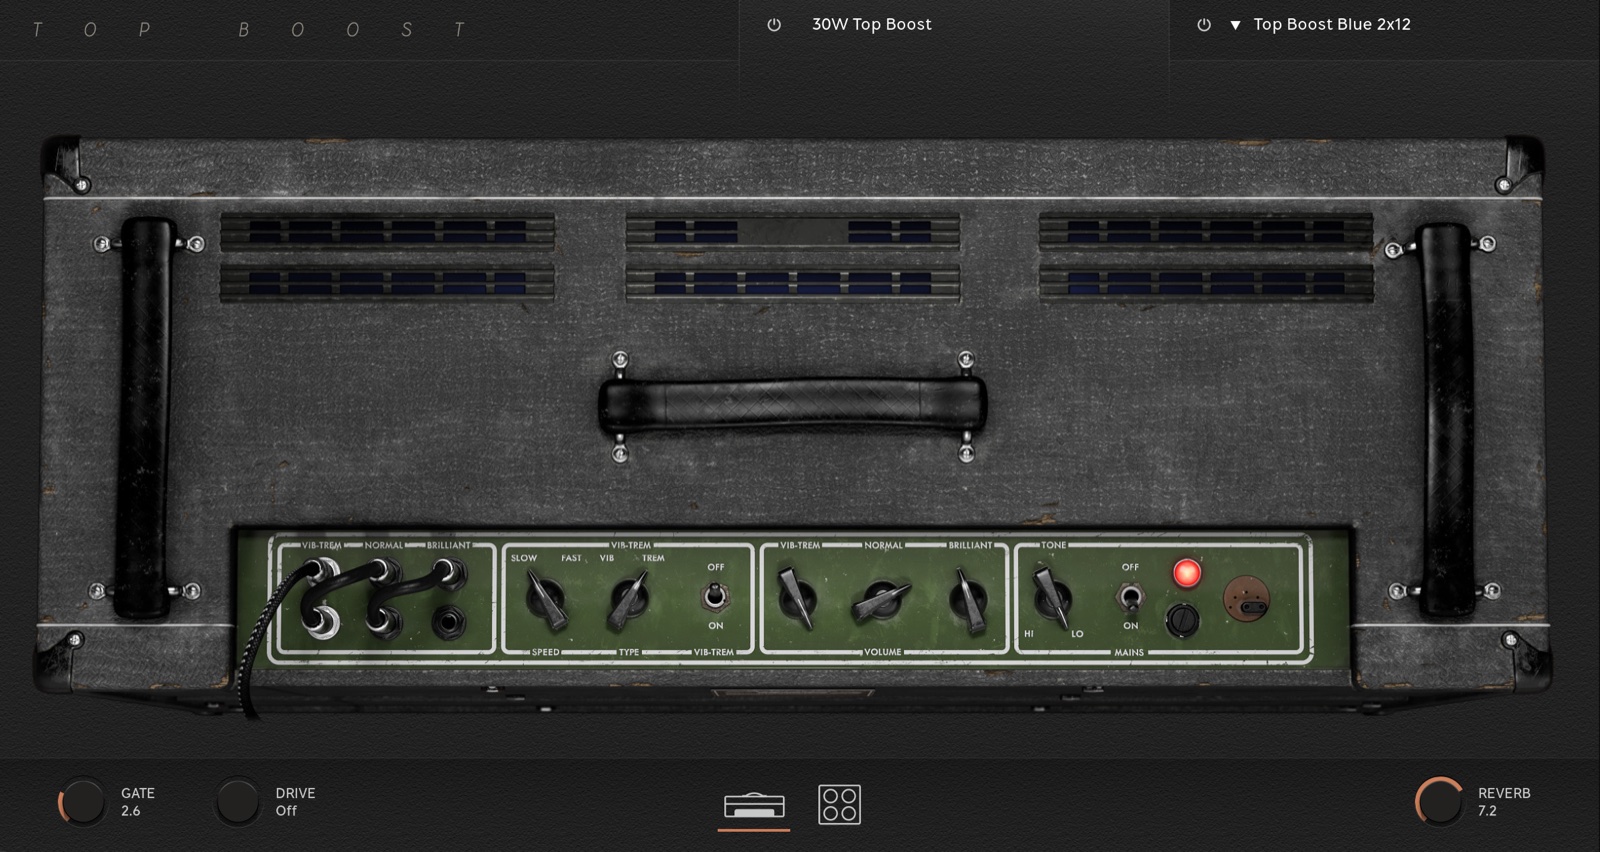Click the GATE value 2.6
Image resolution: width=1600 pixels, height=852 pixels.
(x=131, y=811)
